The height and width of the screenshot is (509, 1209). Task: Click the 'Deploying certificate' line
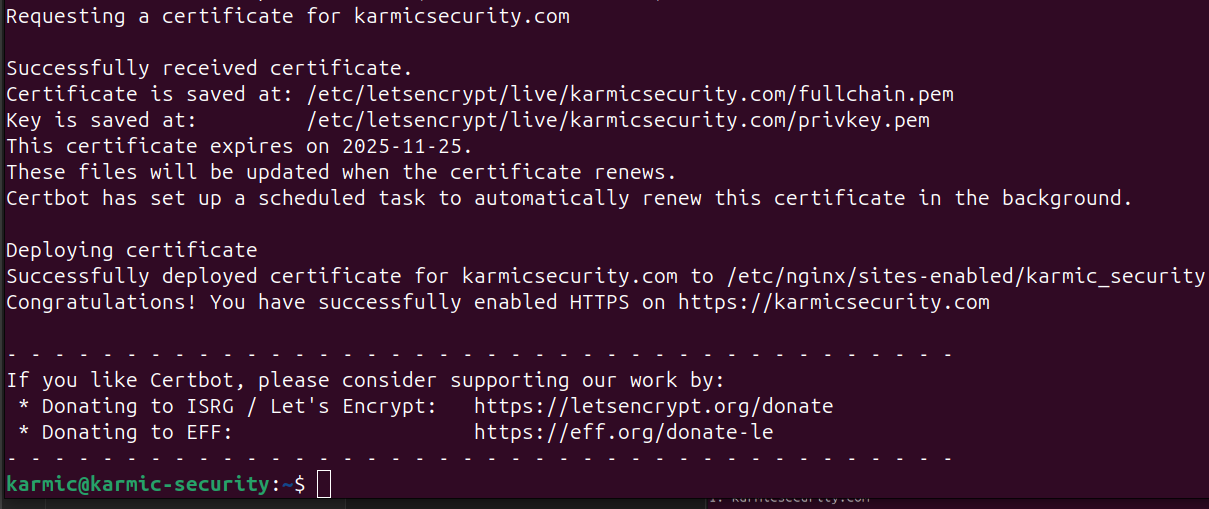tap(132, 250)
